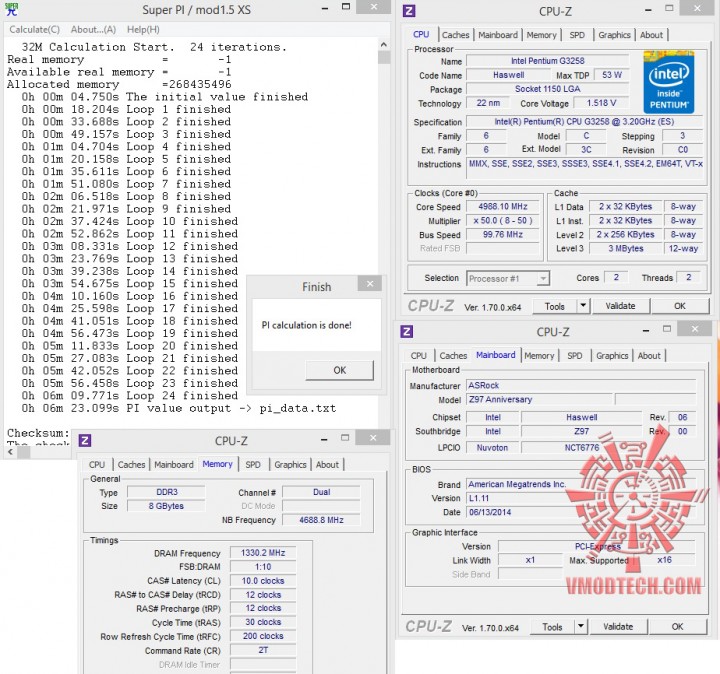Click scroll left arrow in Super PI log

point(11,452)
